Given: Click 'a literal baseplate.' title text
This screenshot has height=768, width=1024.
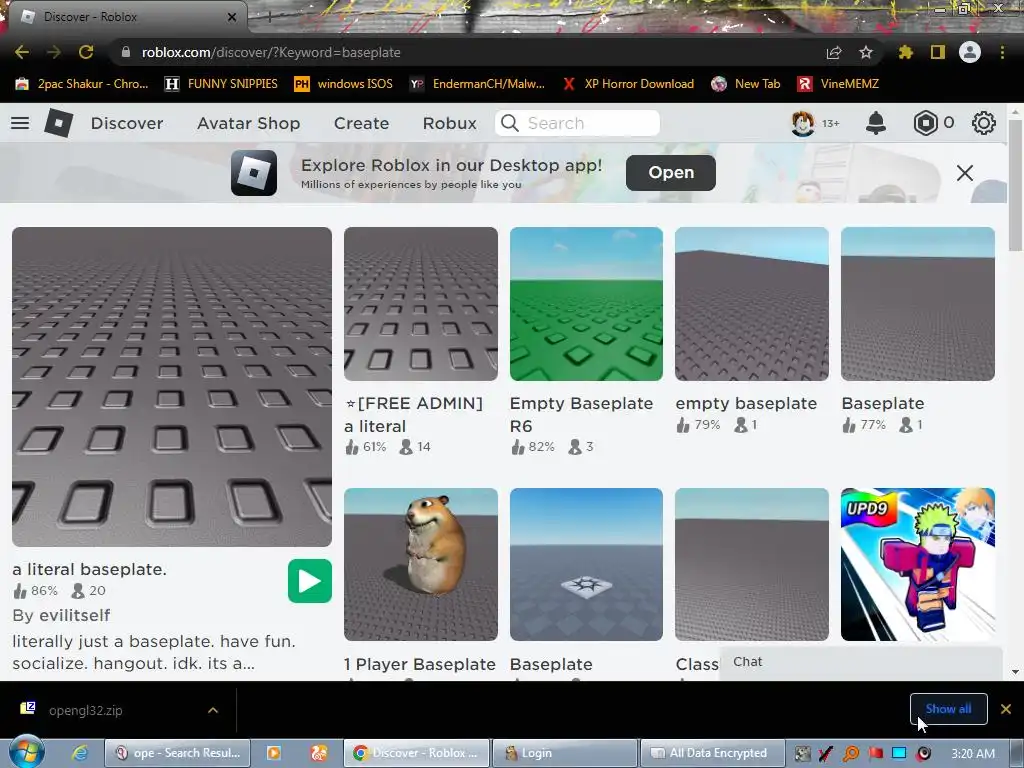Looking at the screenshot, I should click(89, 569).
